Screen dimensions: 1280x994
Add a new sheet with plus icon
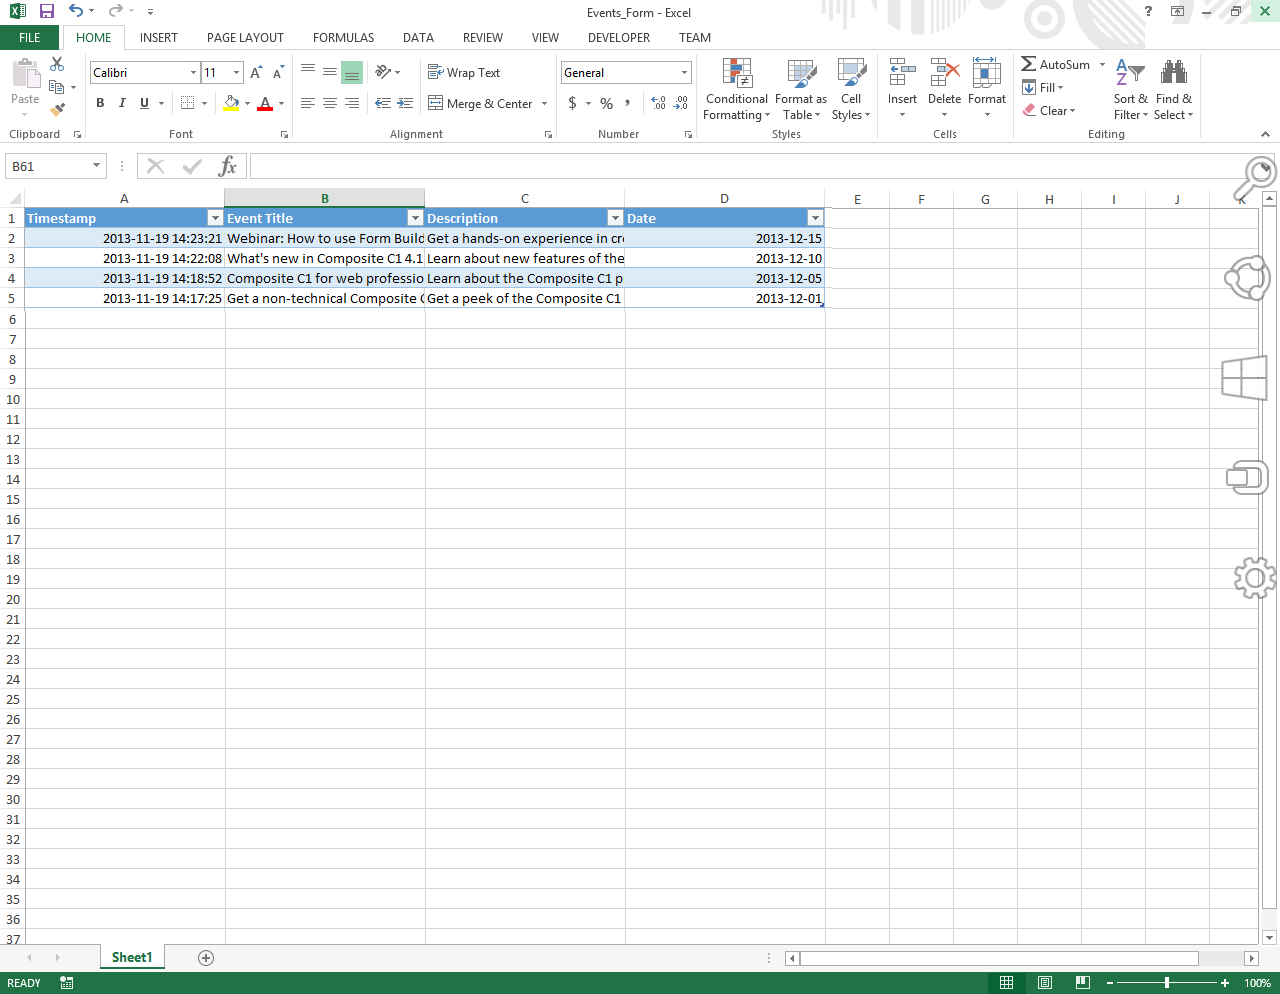pyautogui.click(x=206, y=958)
